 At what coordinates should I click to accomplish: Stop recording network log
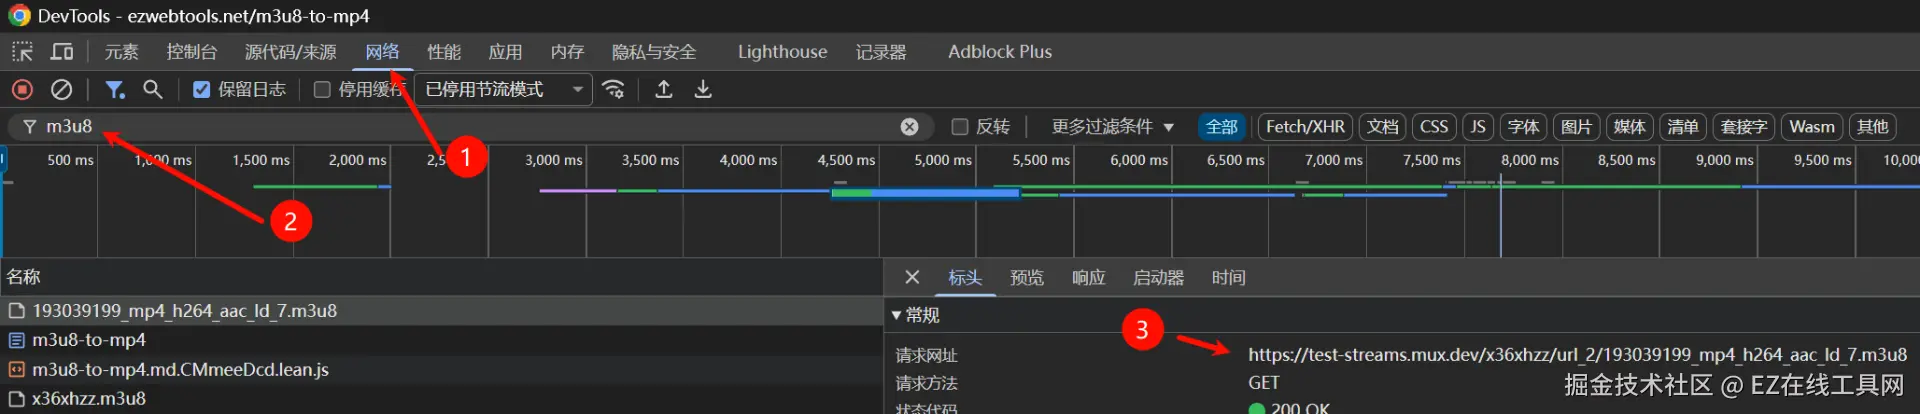[x=22, y=90]
